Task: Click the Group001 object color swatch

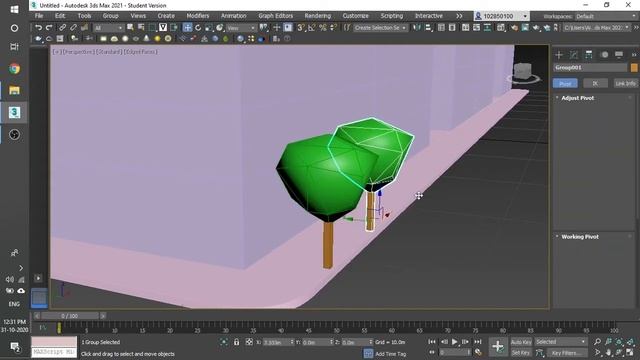Action: 634,68
